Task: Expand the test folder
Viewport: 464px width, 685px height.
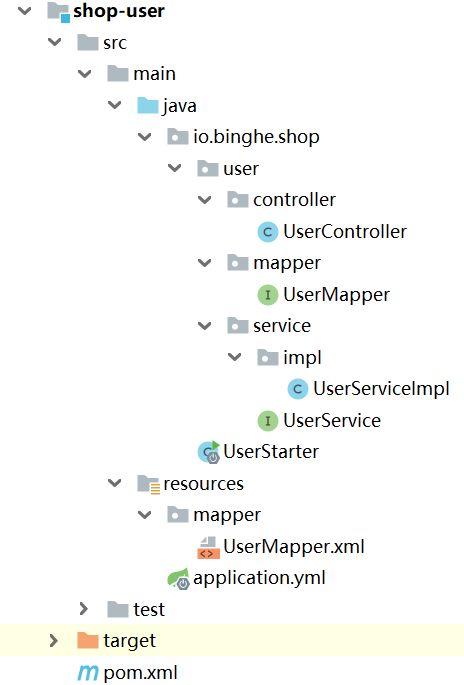Action: click(x=84, y=609)
